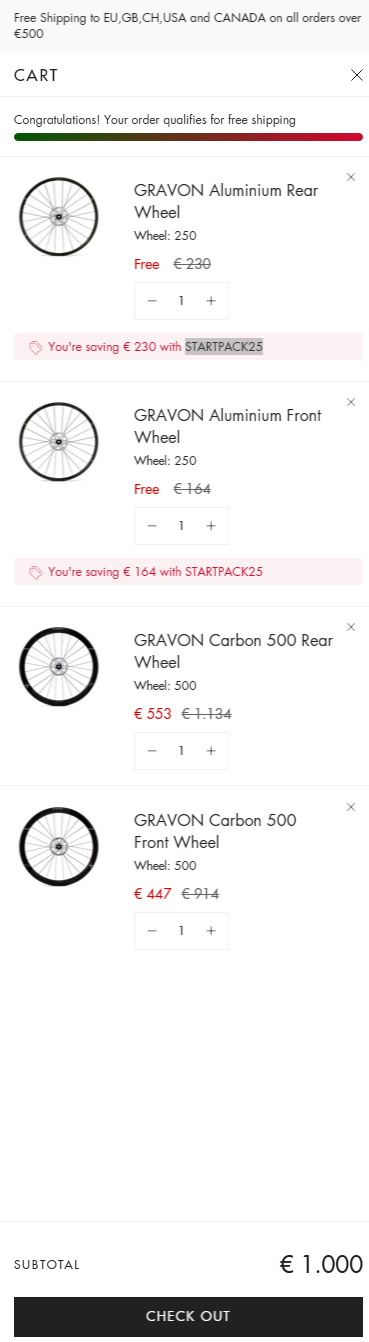The image size is (369, 1342).
Task: Remove GRAVON Aluminium Front Wheel from cart
Action: [351, 402]
